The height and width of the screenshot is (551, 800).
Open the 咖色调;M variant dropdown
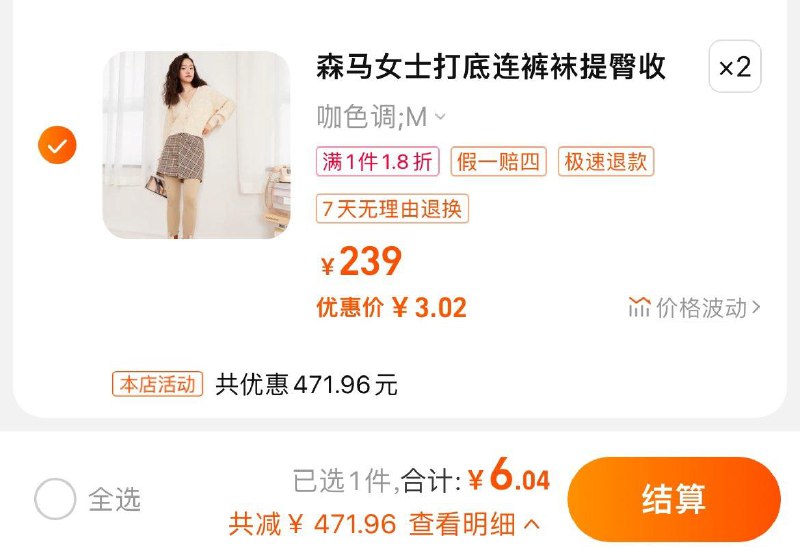point(381,117)
